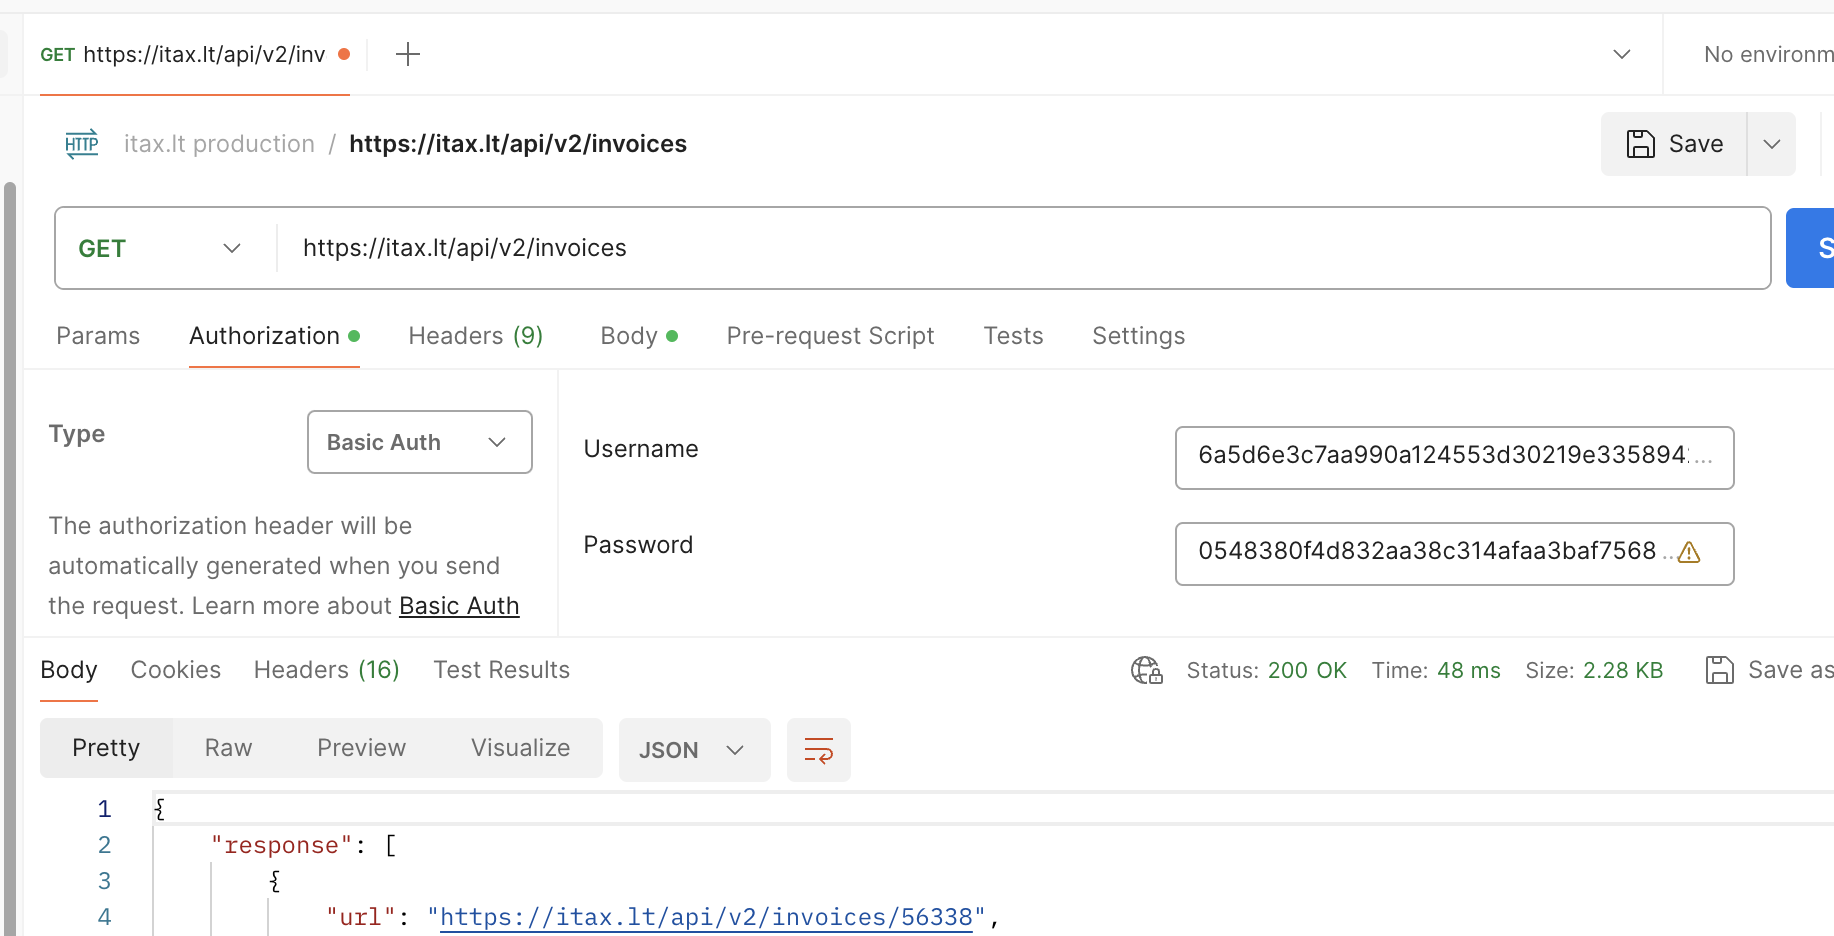
Task: Click the HTTP request type icon
Action: 82,144
